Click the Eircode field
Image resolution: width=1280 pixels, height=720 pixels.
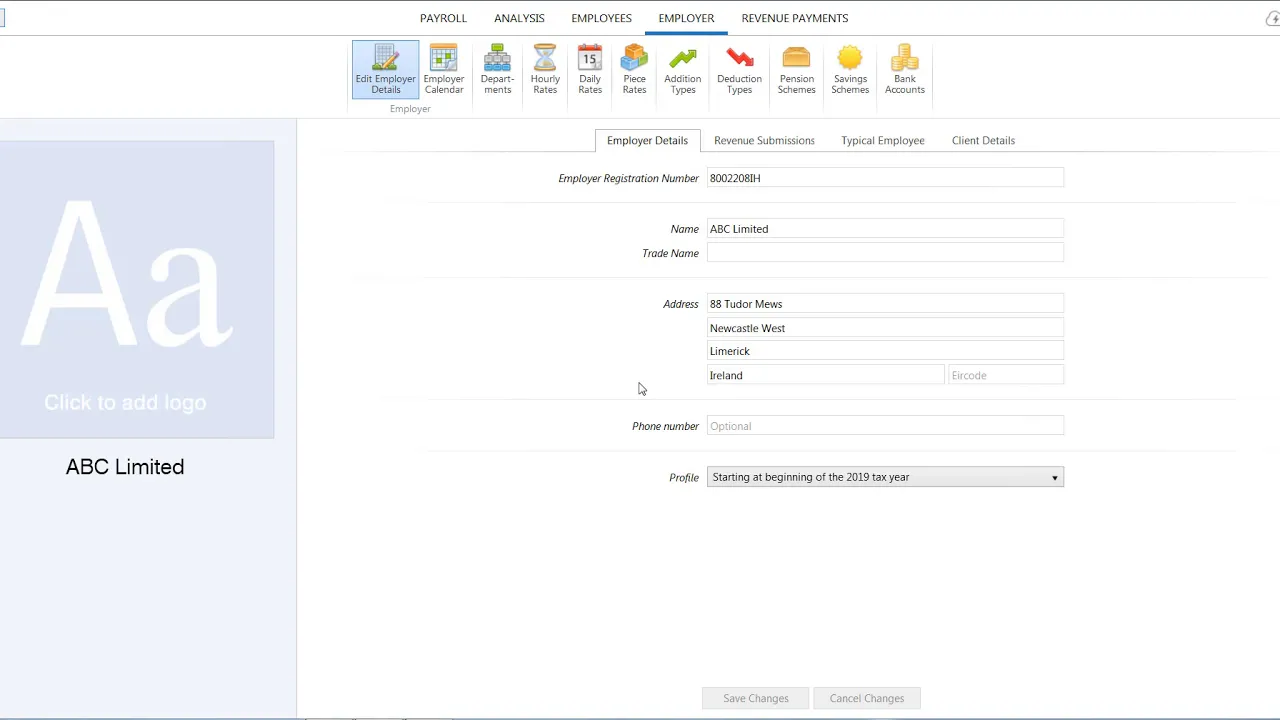(1006, 375)
